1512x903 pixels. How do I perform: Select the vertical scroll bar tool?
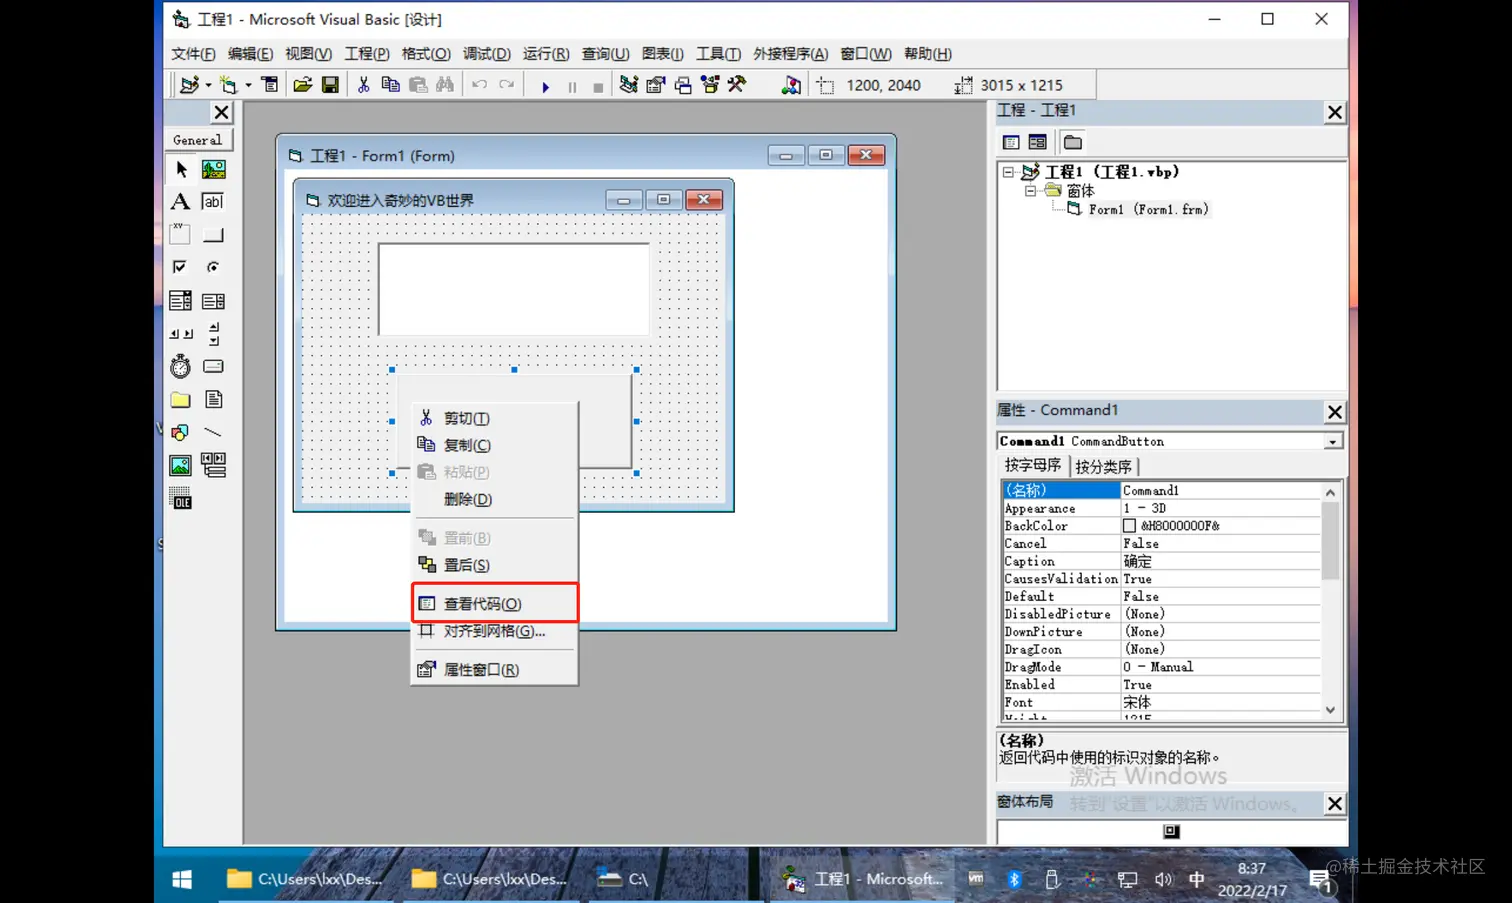213,334
